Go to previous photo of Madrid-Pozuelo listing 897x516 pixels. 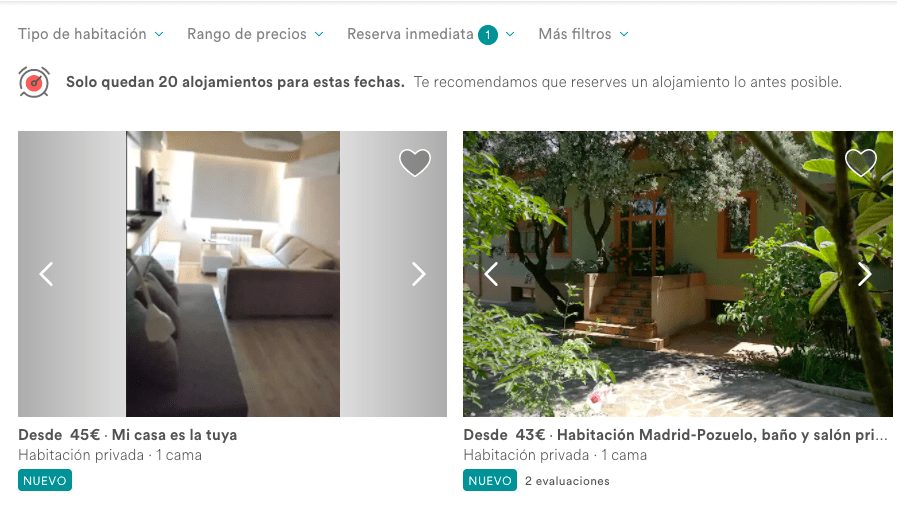491,274
